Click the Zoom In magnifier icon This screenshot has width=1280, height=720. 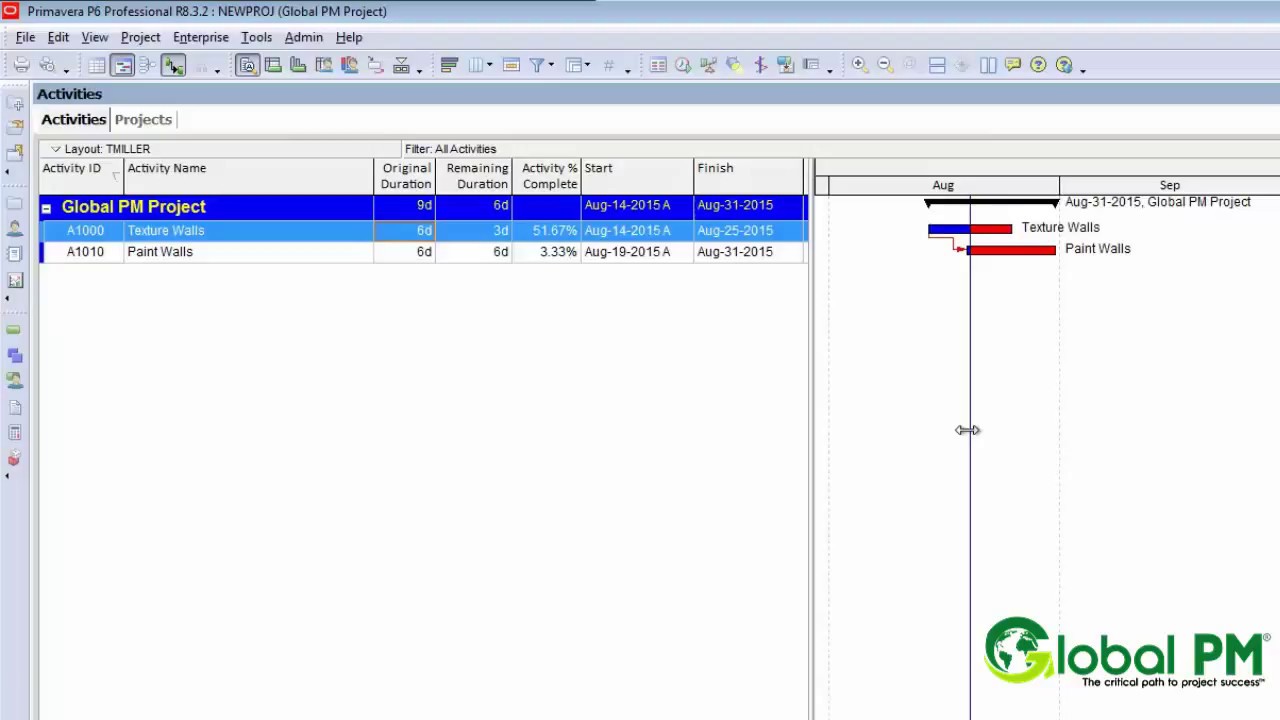pos(860,65)
